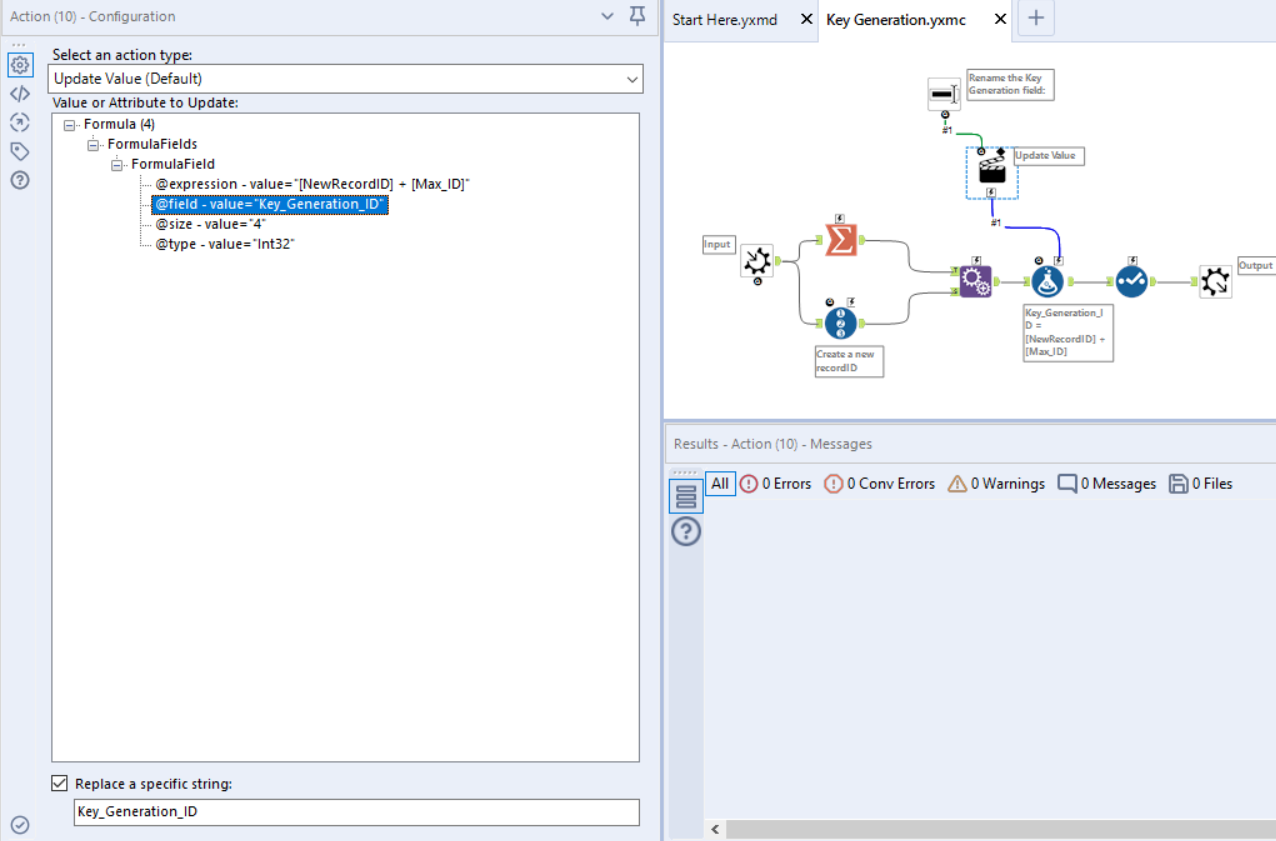Collapse the Formula (4) tree node
The image size is (1276, 841).
pyautogui.click(x=68, y=123)
